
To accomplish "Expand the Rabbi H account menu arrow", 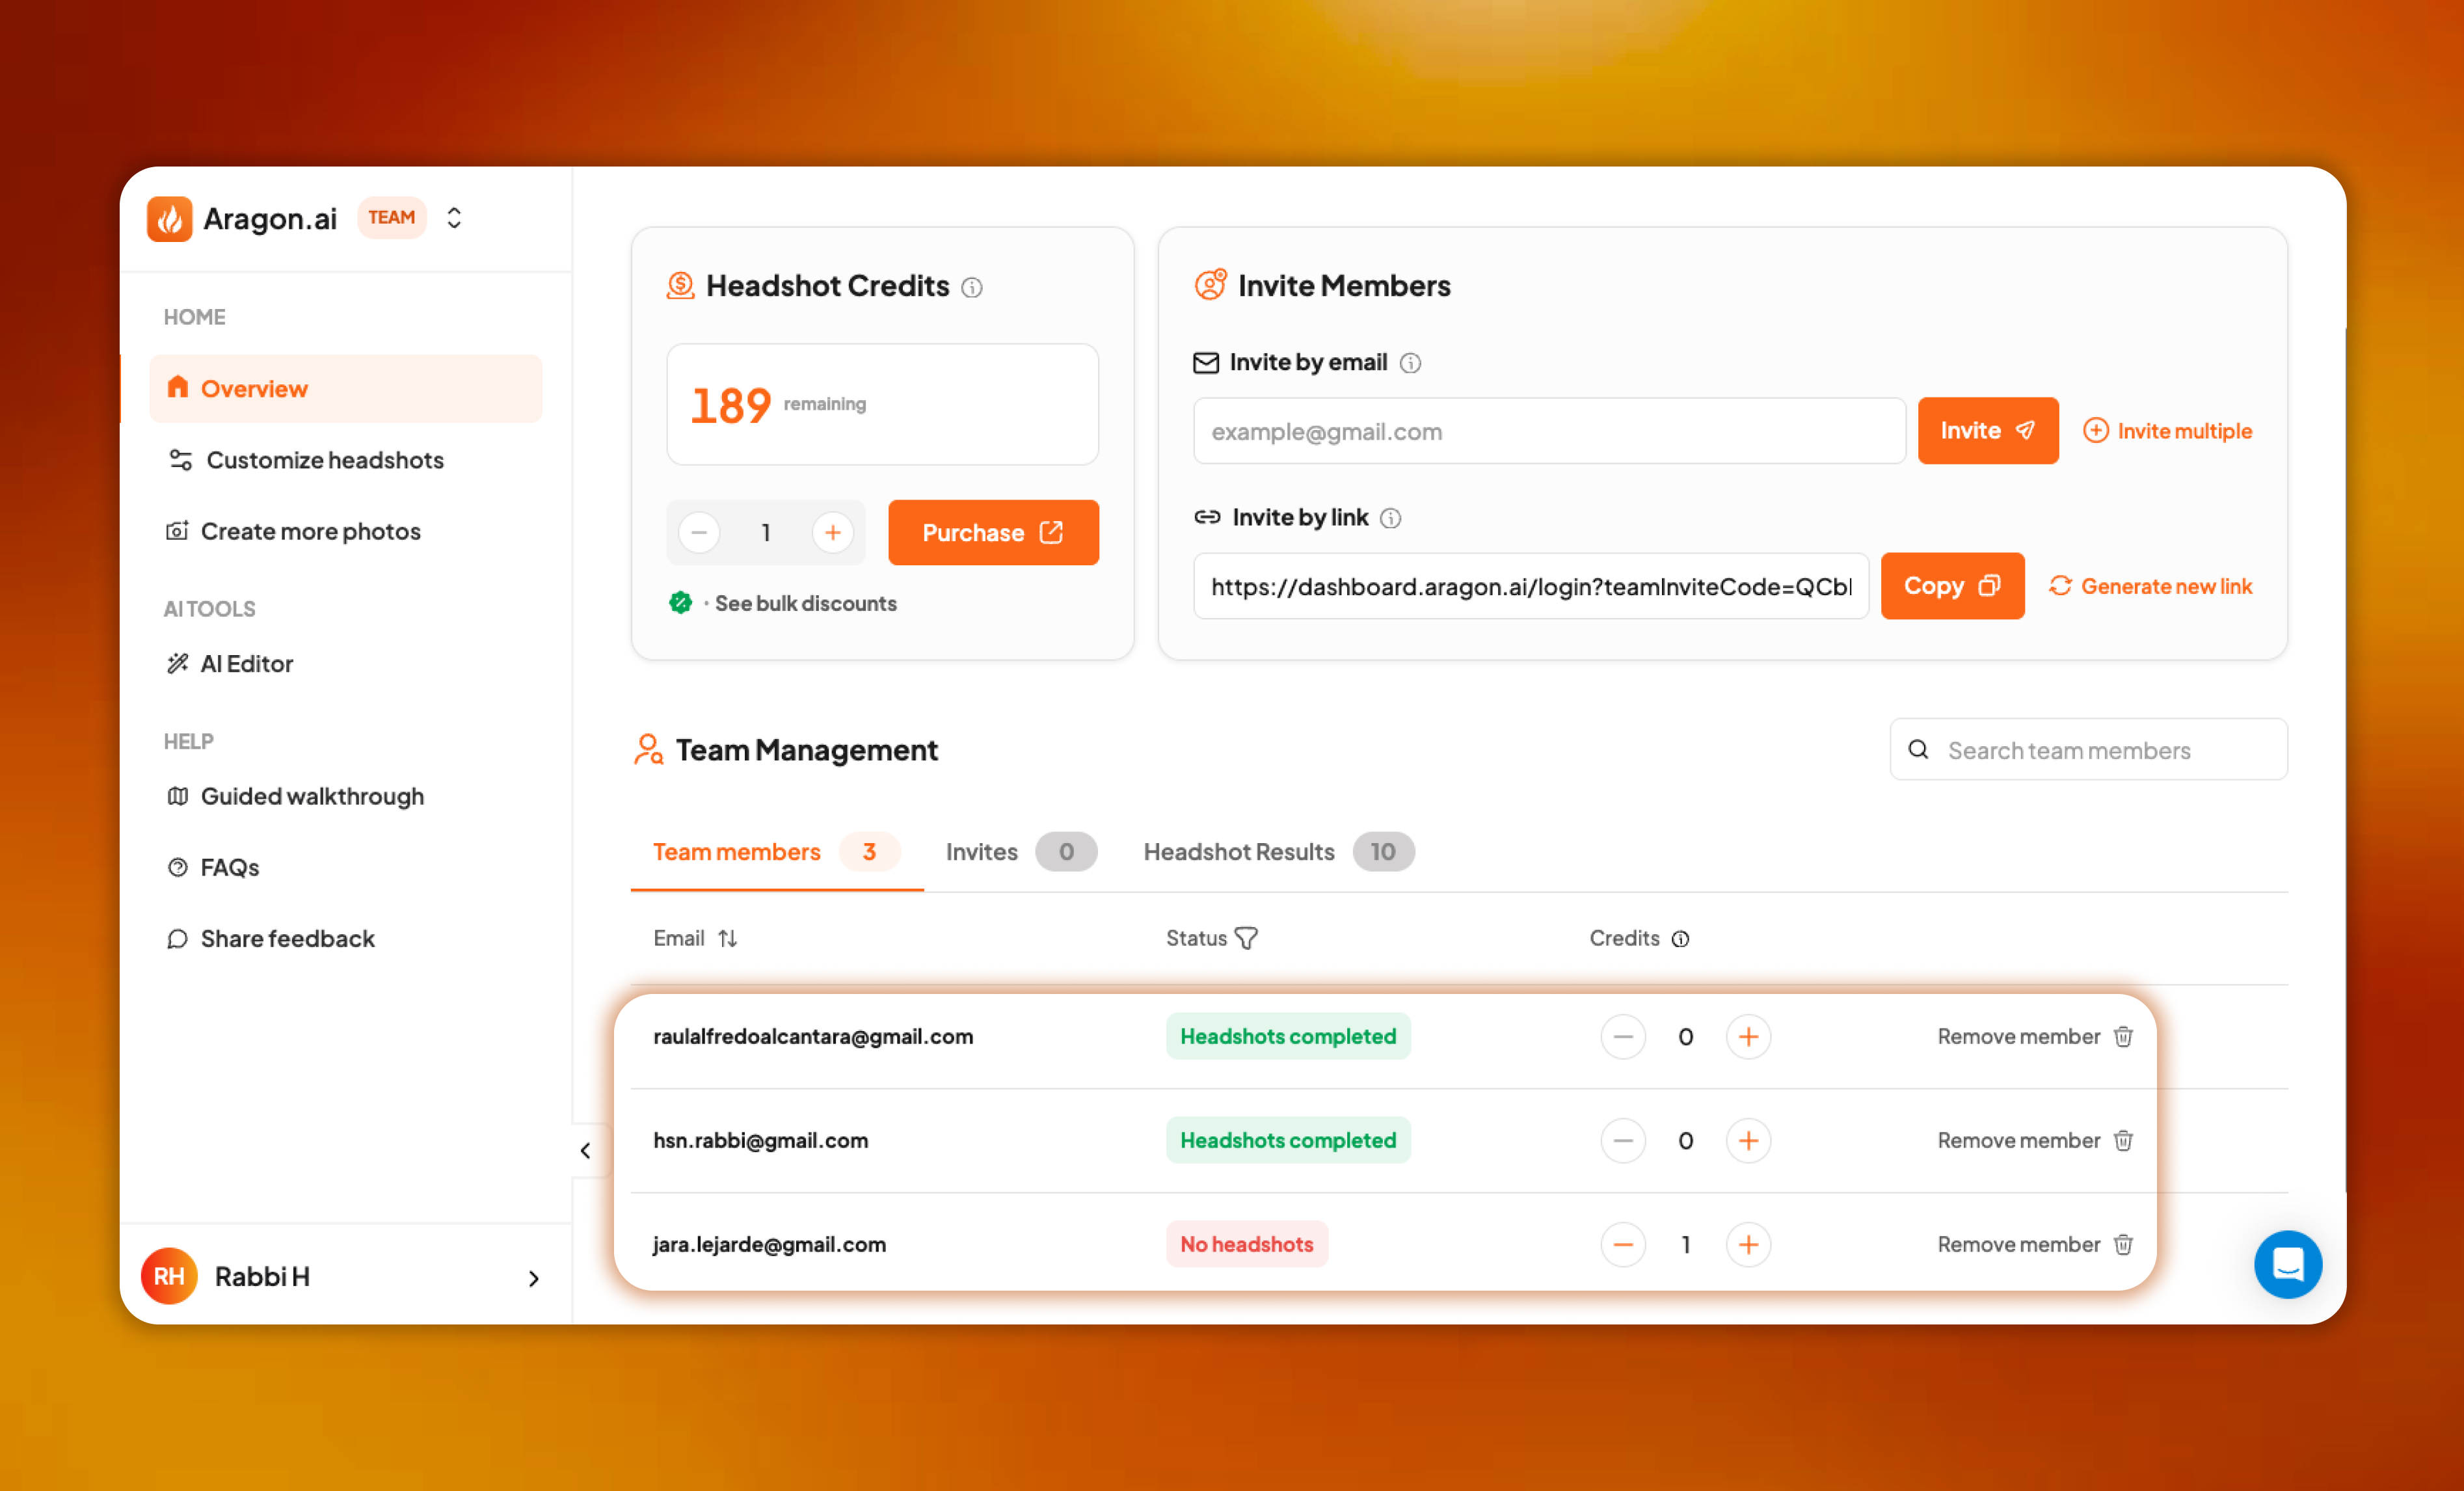I will tap(533, 1278).
